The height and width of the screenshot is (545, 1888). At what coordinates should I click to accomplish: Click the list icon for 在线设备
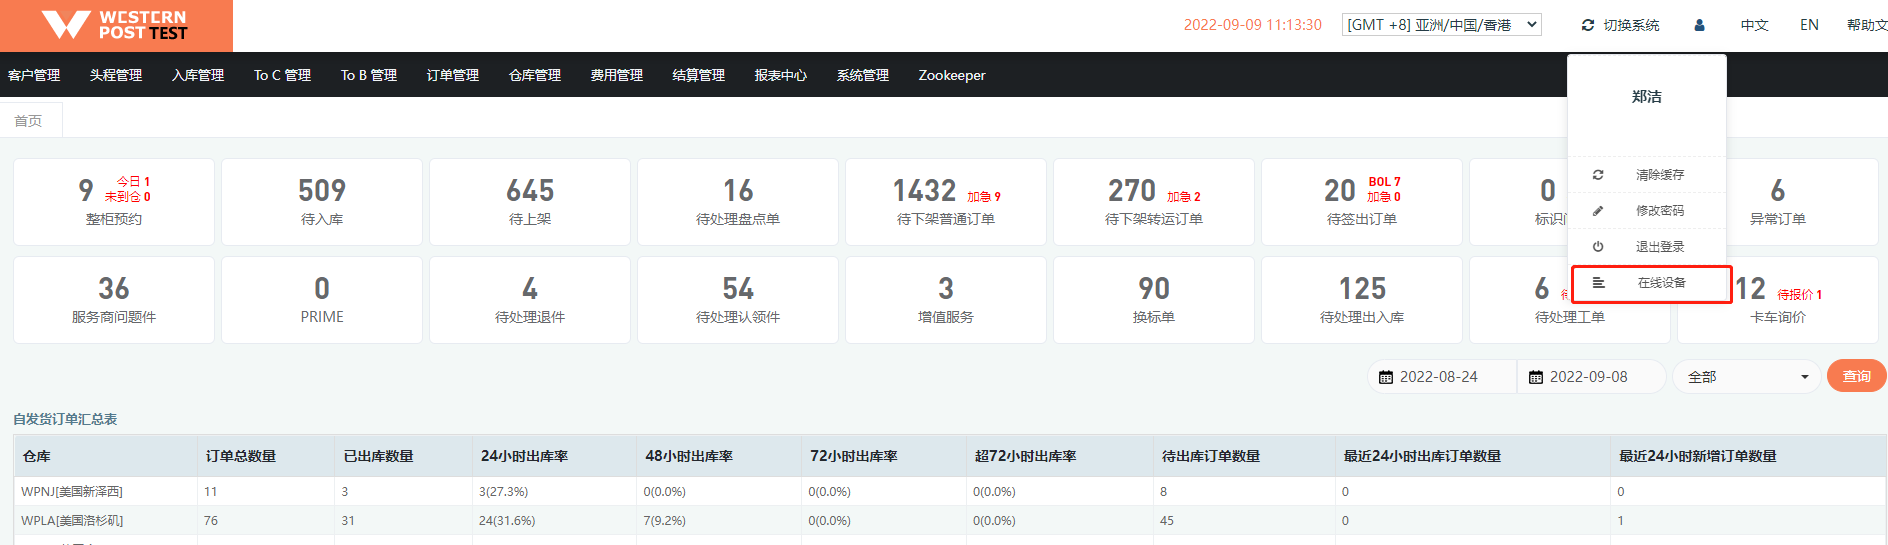click(1598, 283)
